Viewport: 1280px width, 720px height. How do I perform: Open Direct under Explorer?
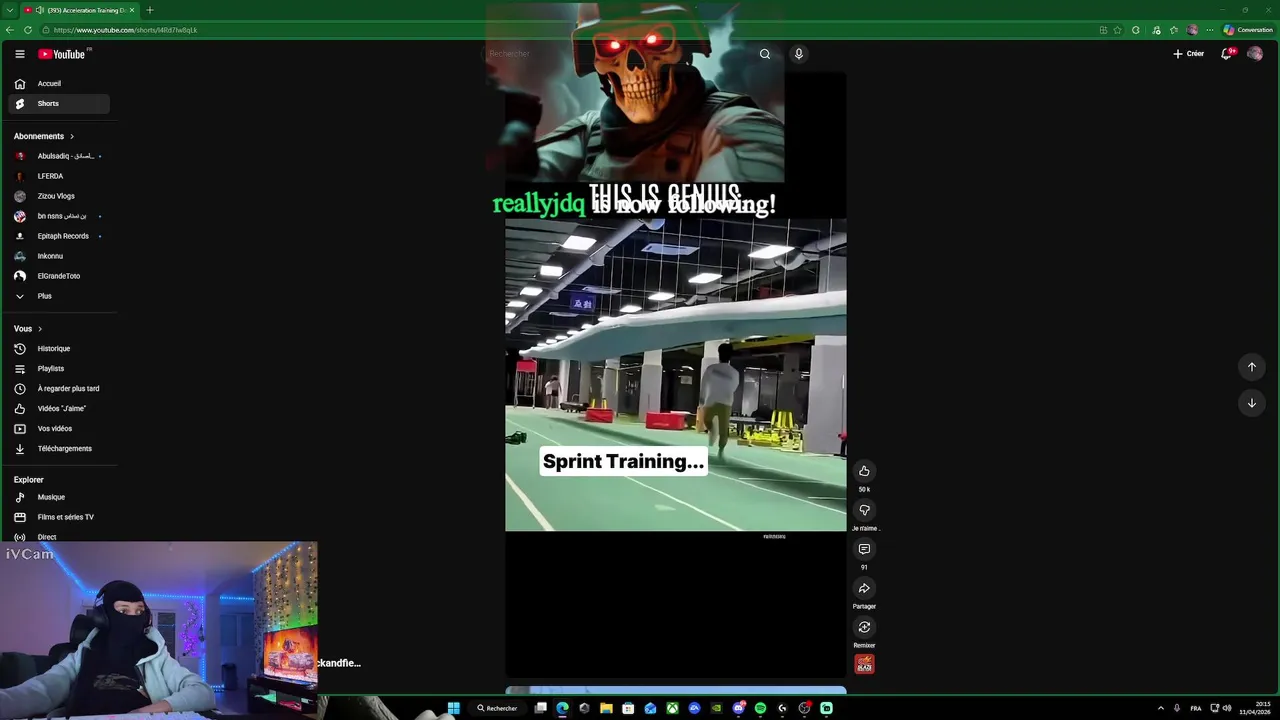coord(59,537)
